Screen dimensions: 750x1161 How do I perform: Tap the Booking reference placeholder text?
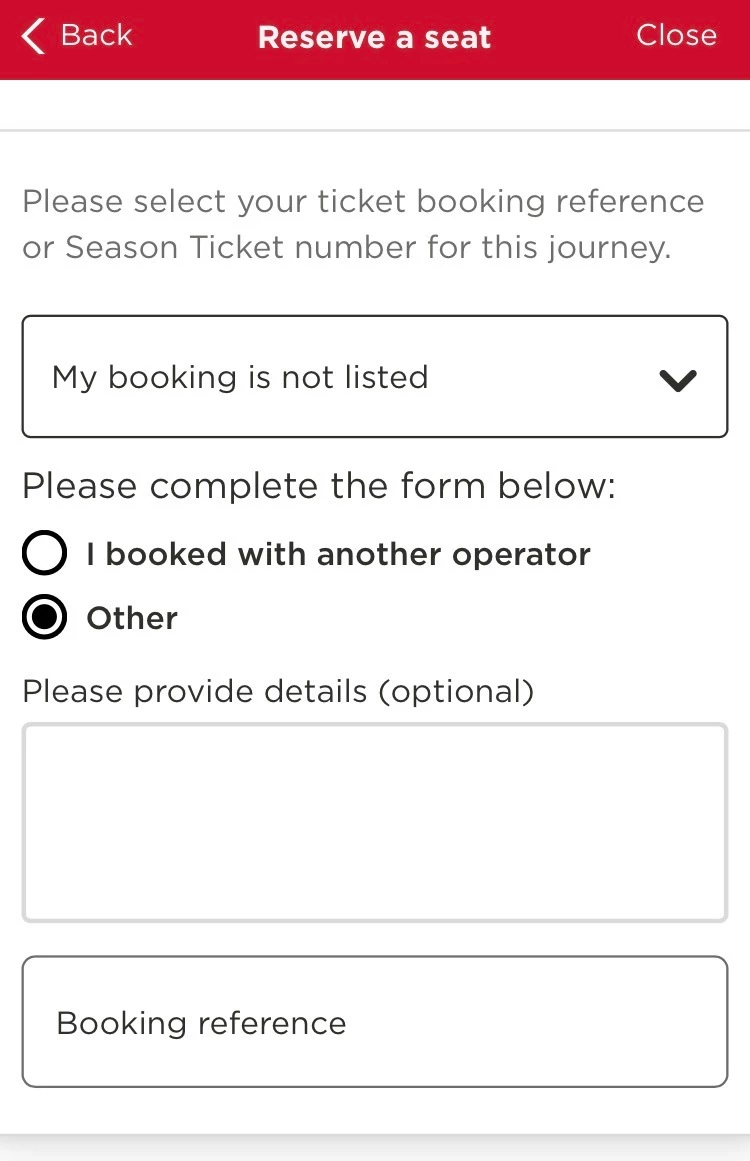(201, 1023)
